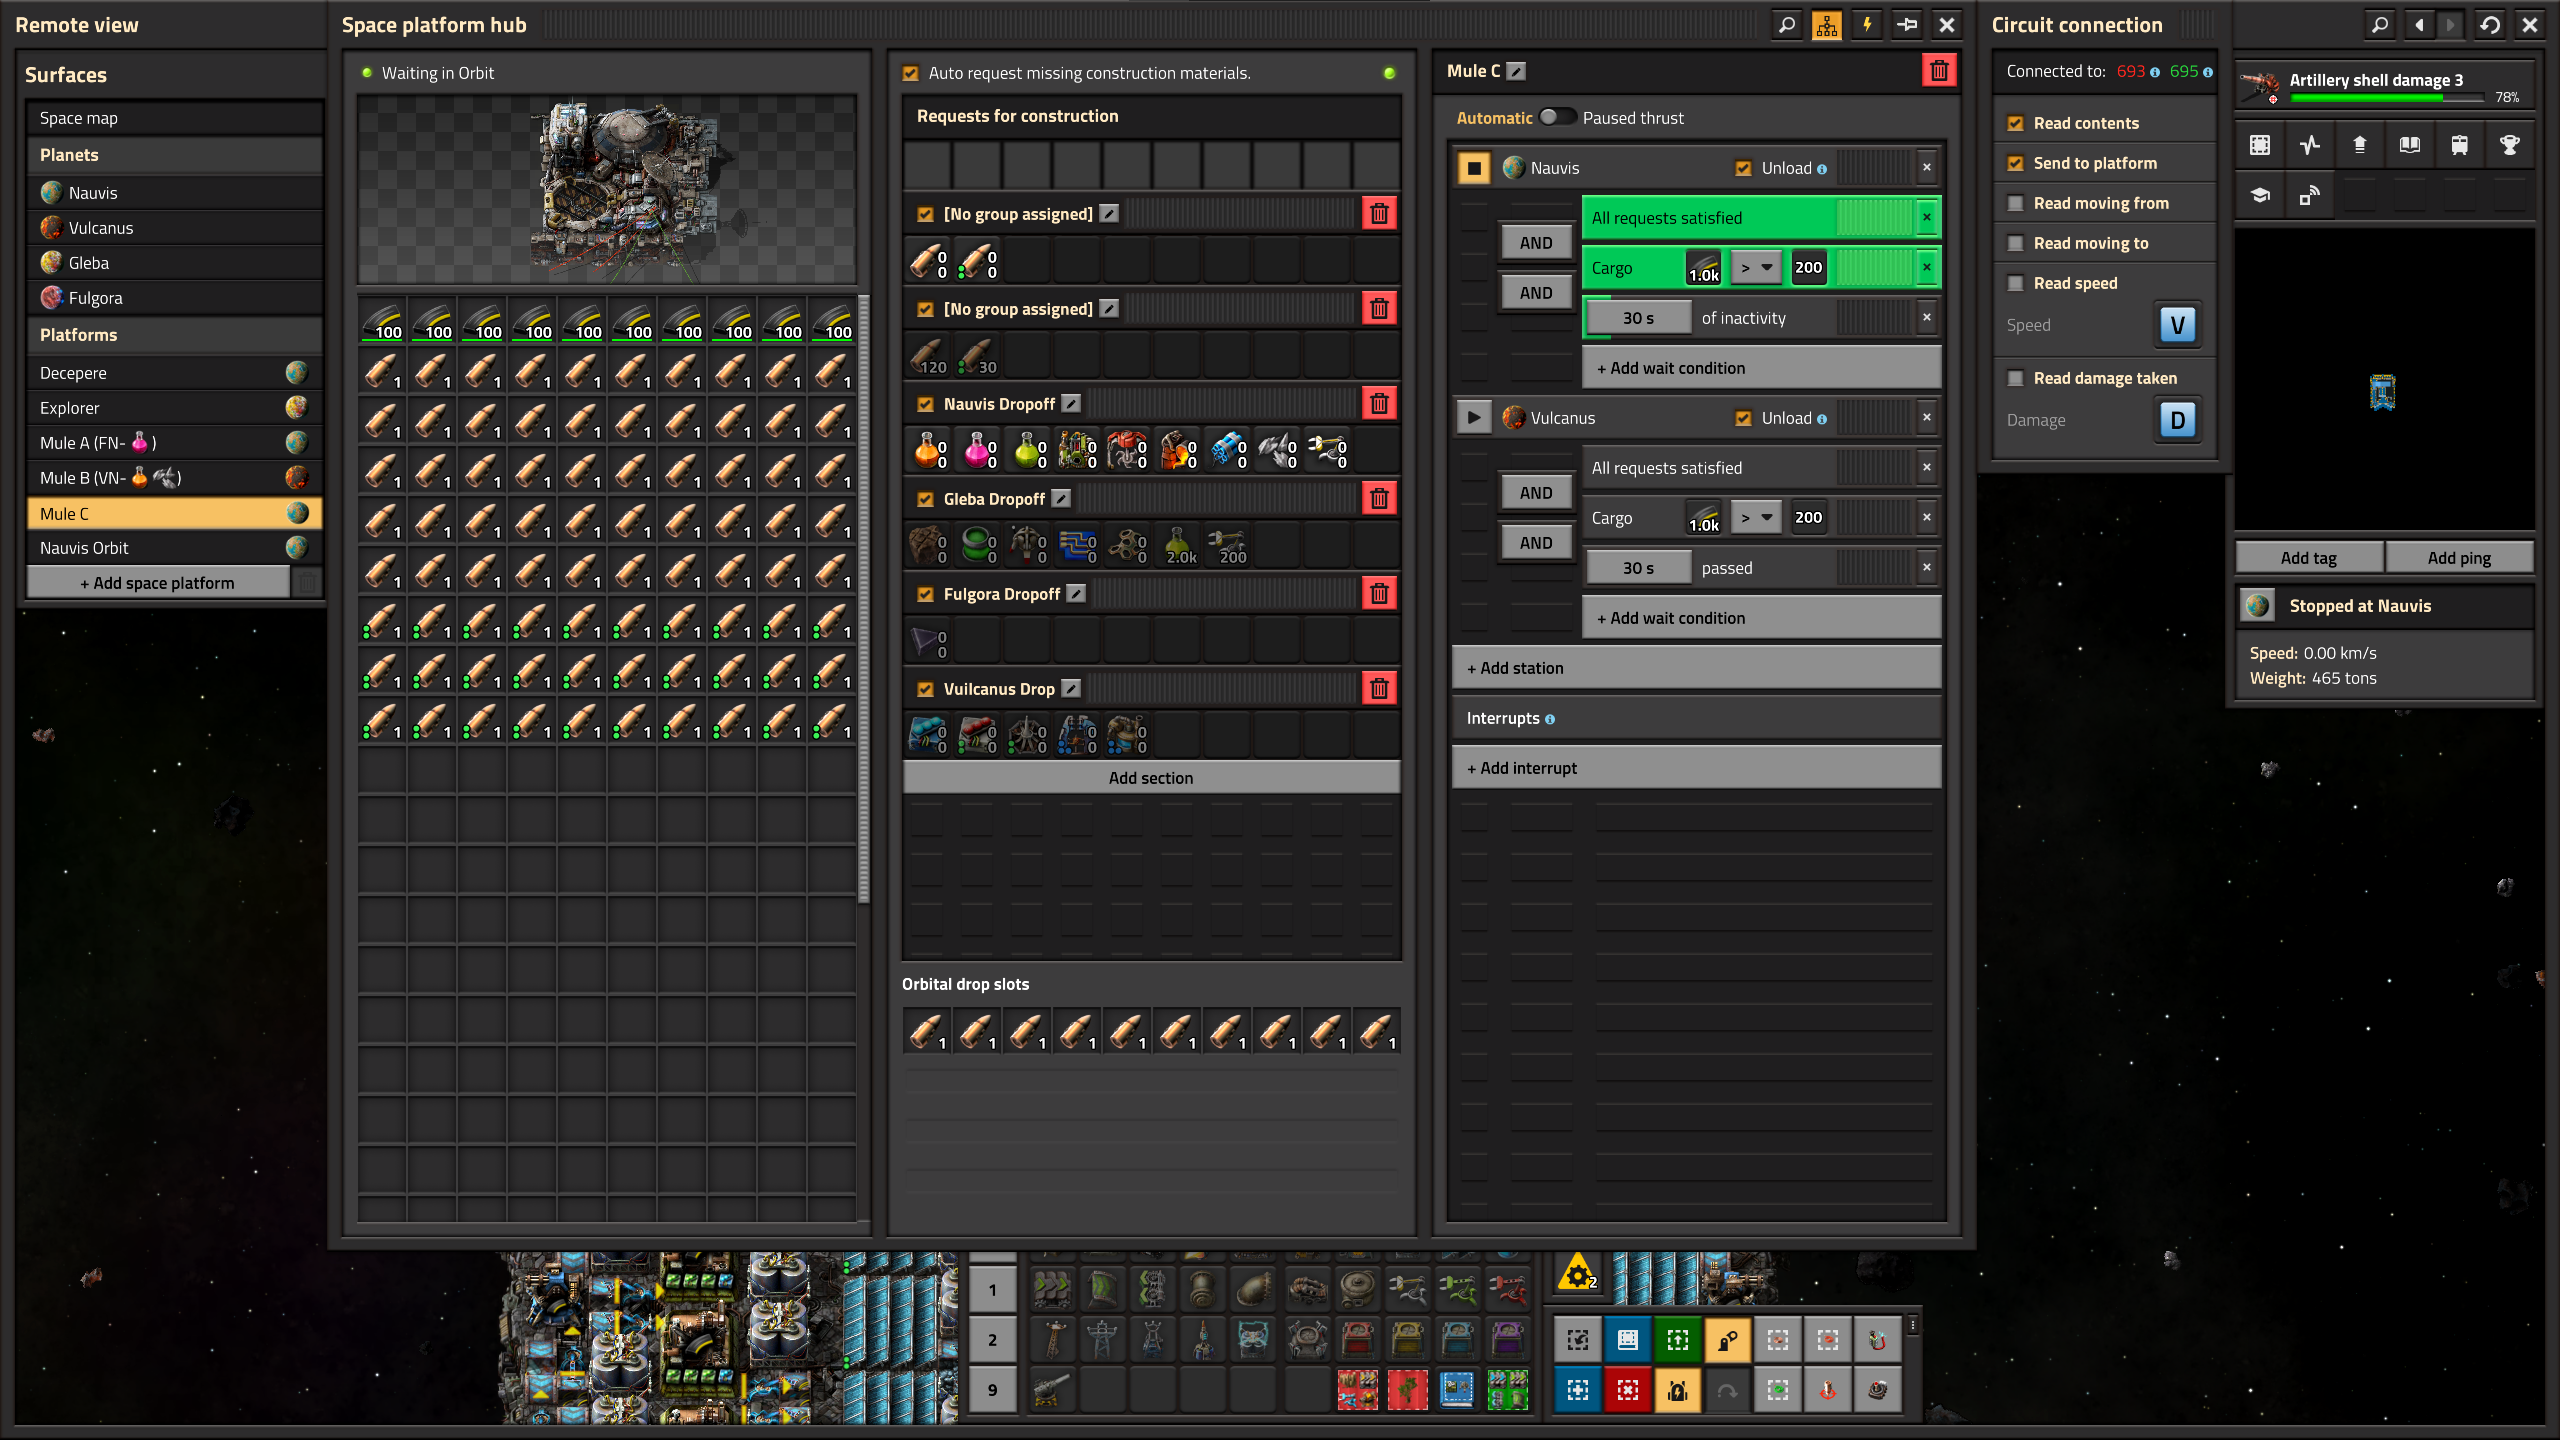Toggle second AND comparator under Vulcanus

coord(1536,543)
